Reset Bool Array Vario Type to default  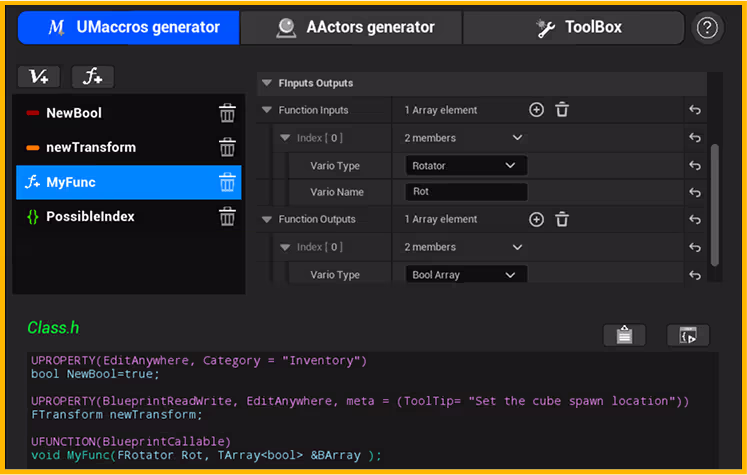click(695, 275)
